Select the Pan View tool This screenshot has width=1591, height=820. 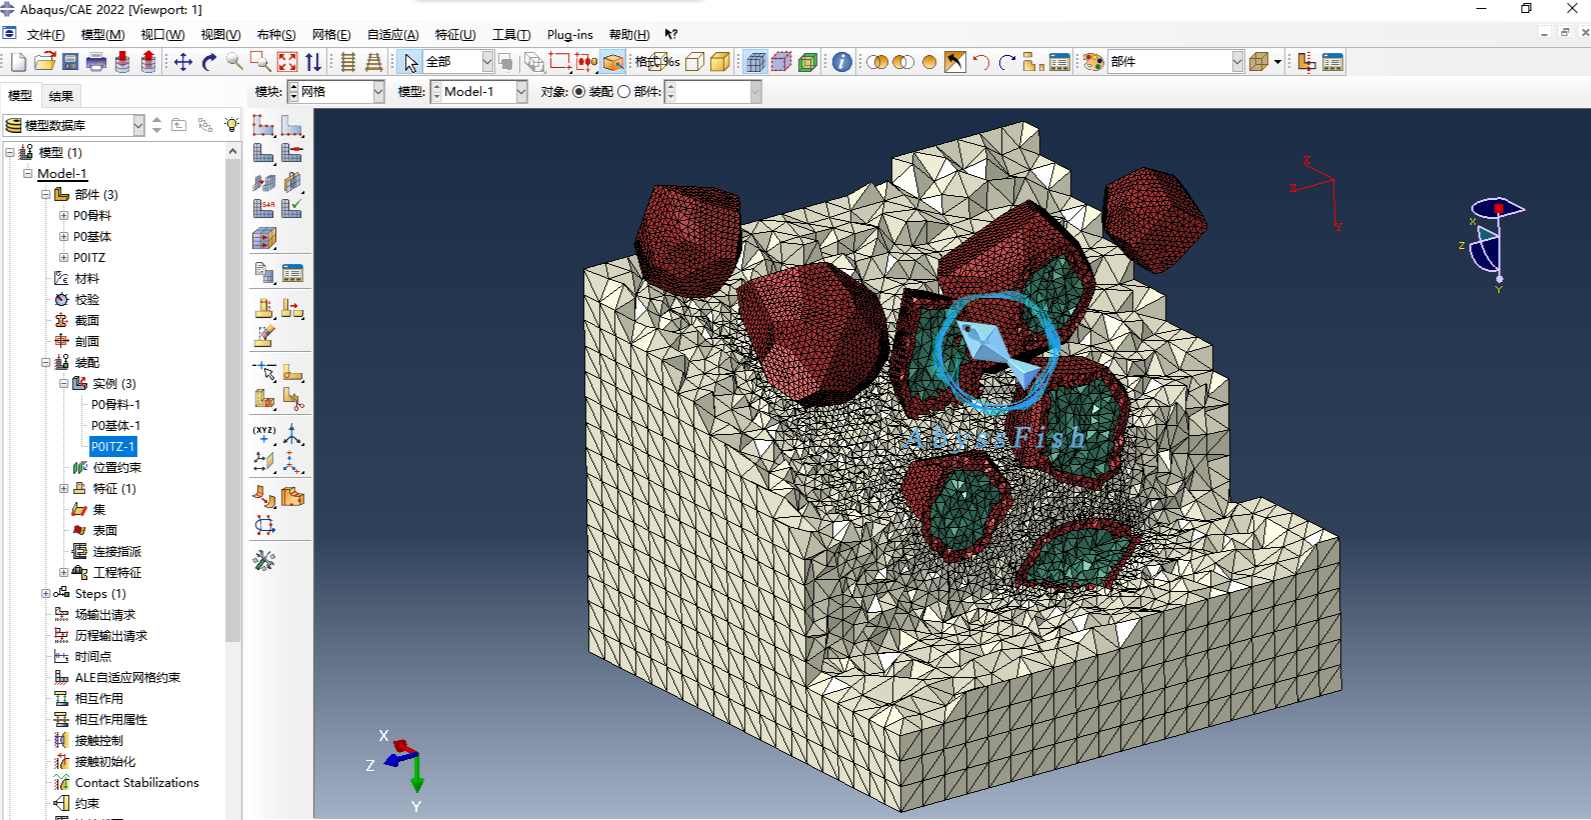coord(183,62)
